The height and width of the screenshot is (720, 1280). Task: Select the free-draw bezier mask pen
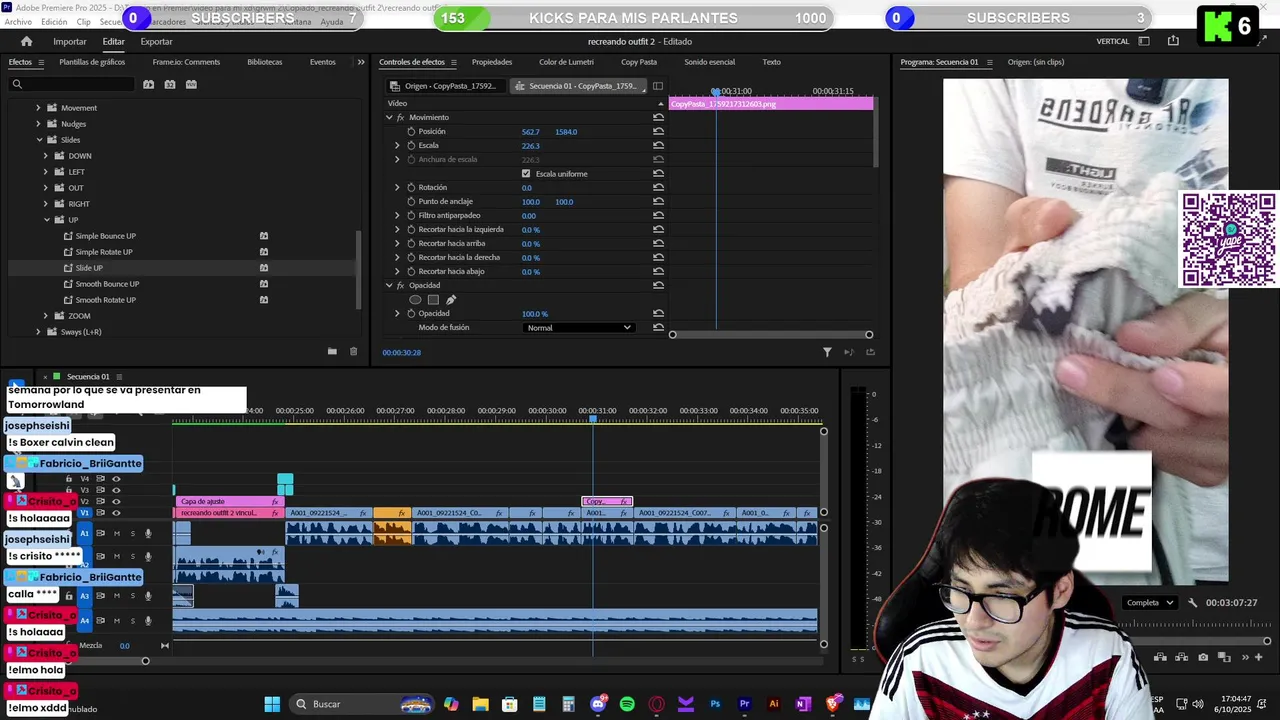click(451, 300)
